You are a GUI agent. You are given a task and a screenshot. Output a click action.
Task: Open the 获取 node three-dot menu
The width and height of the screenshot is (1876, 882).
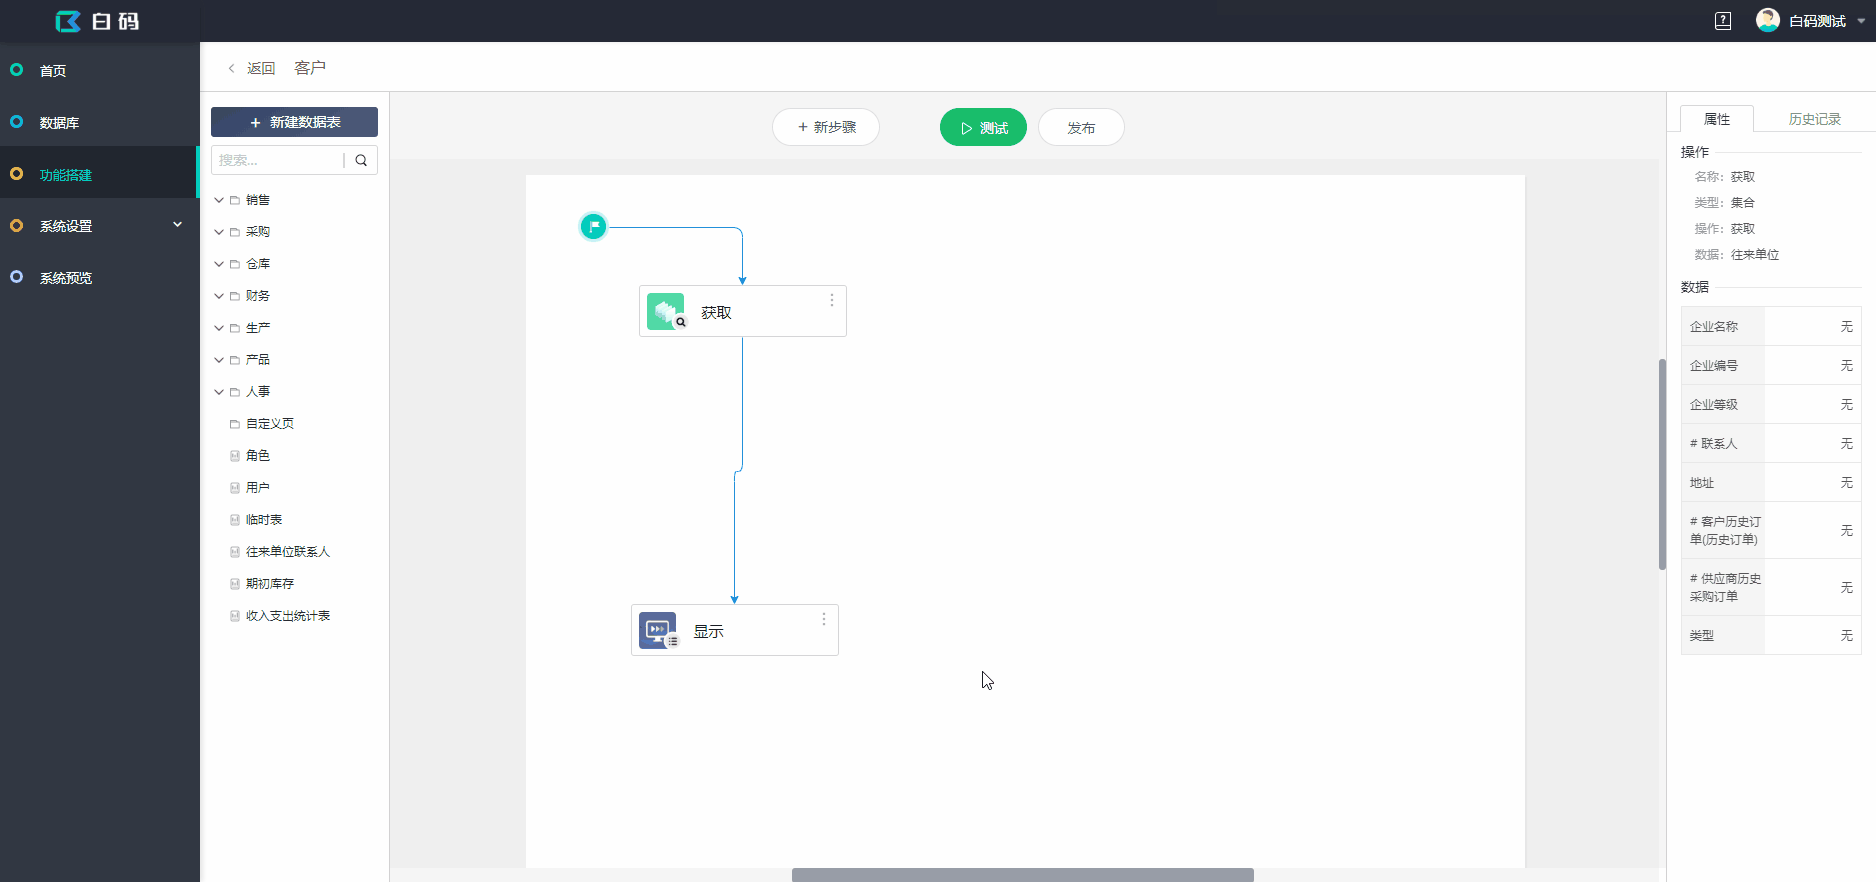(831, 300)
